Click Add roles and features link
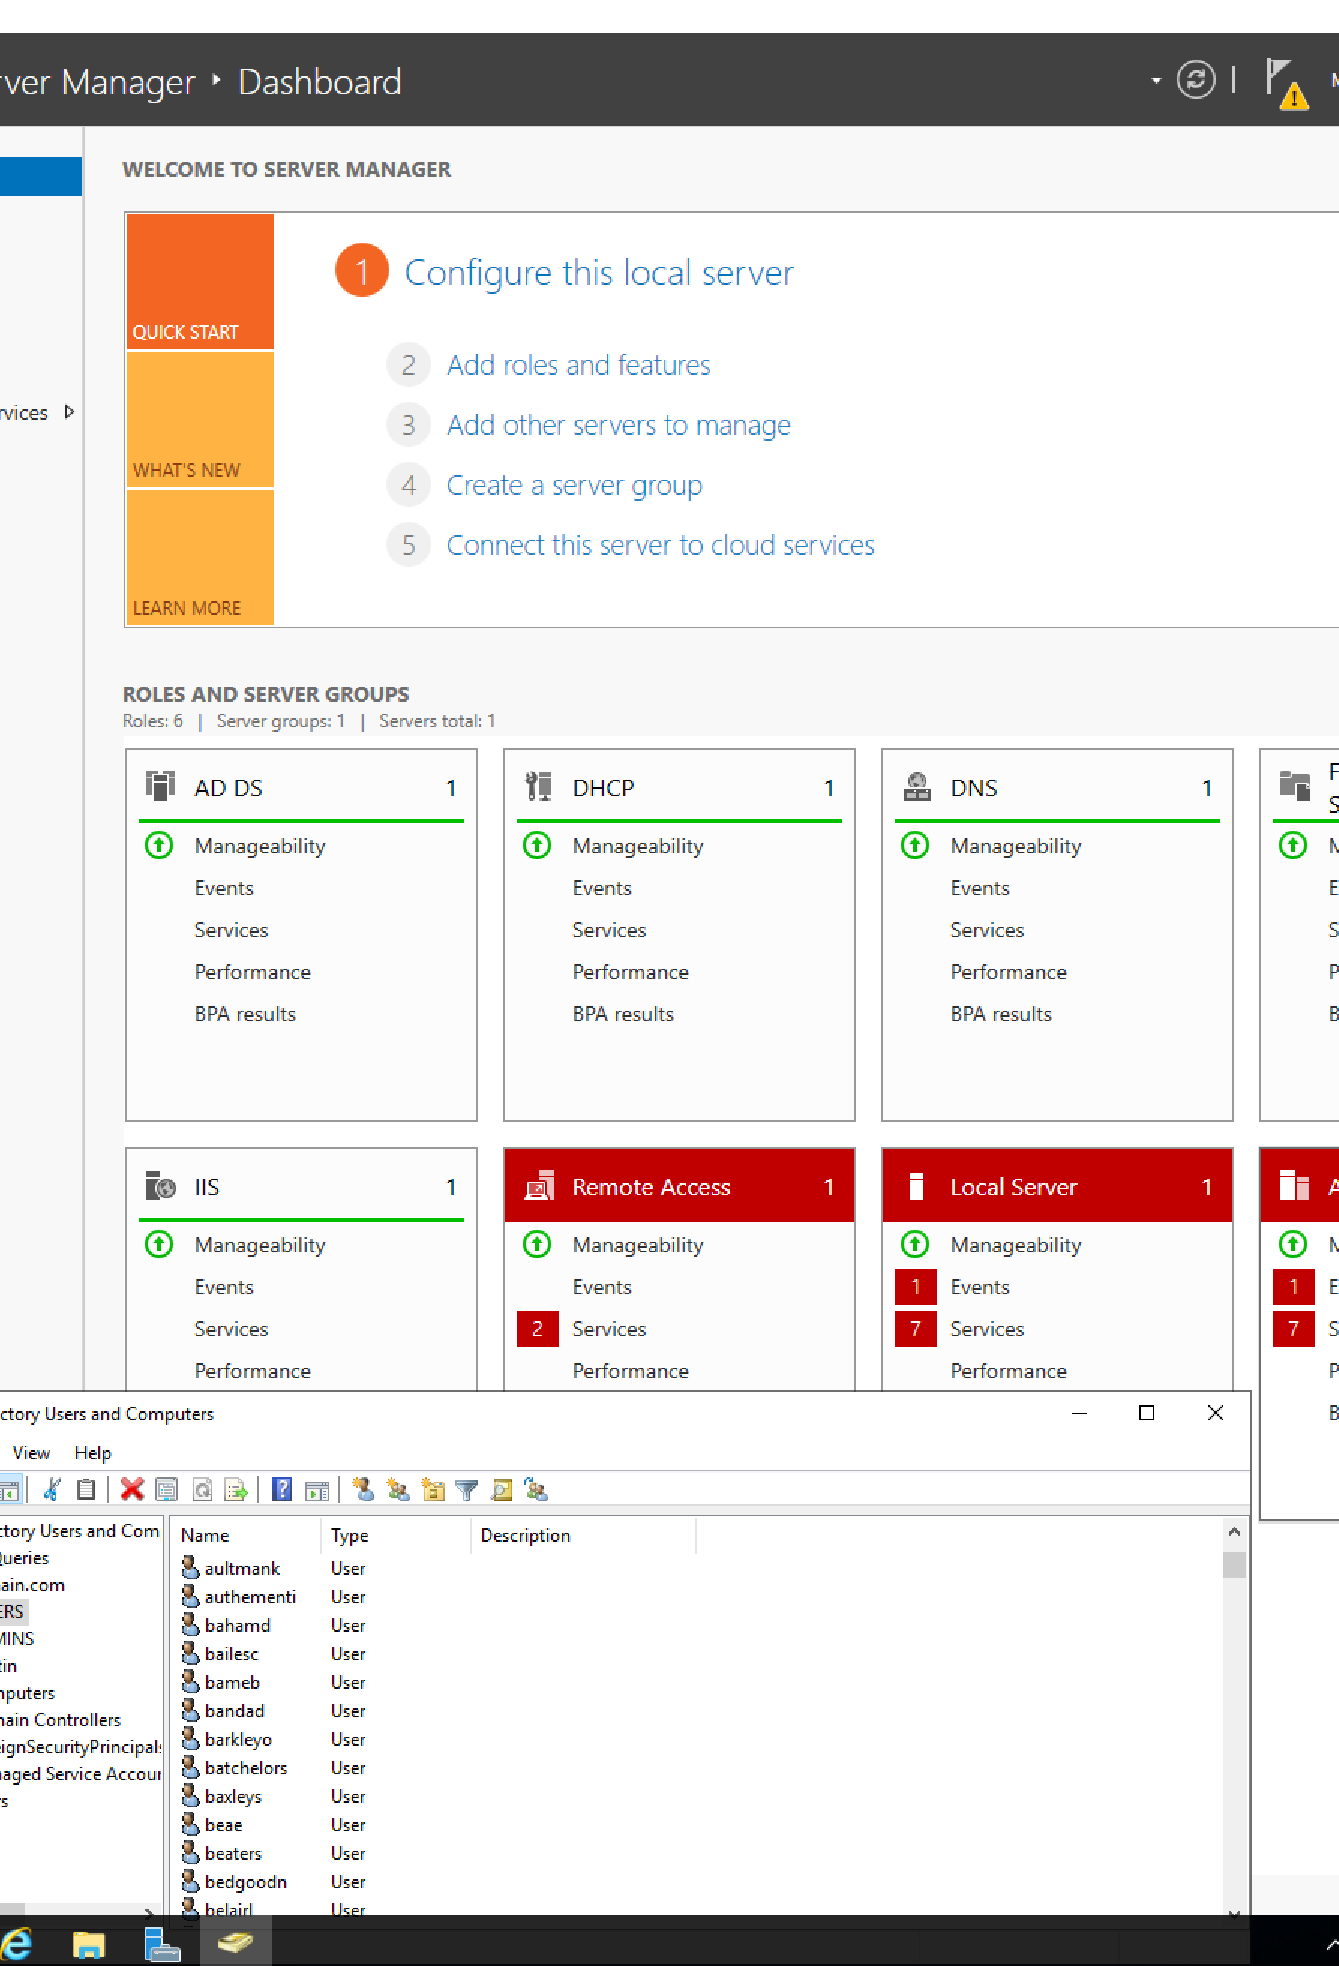The width and height of the screenshot is (1339, 1966). (x=578, y=366)
